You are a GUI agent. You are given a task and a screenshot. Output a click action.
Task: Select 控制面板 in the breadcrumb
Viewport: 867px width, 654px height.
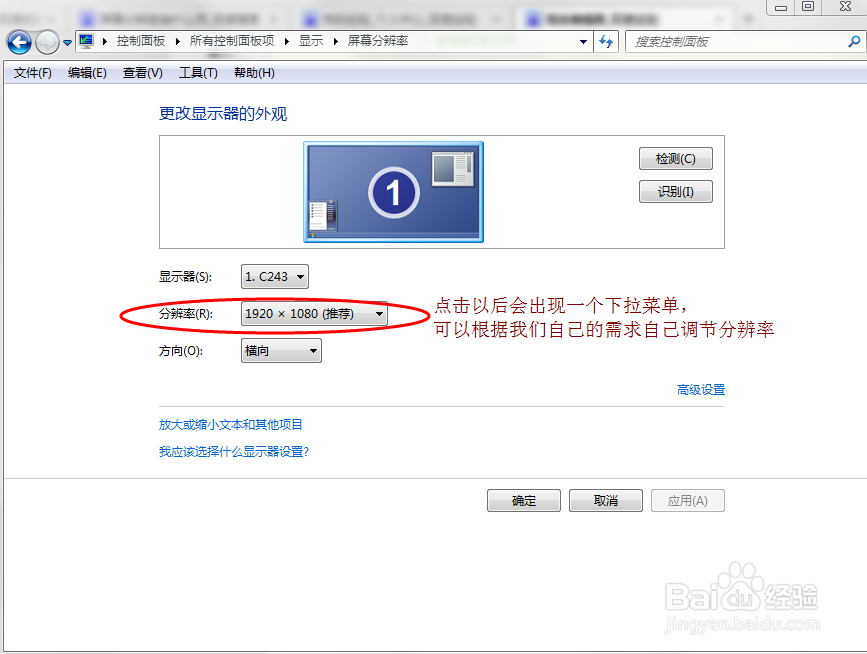point(140,41)
